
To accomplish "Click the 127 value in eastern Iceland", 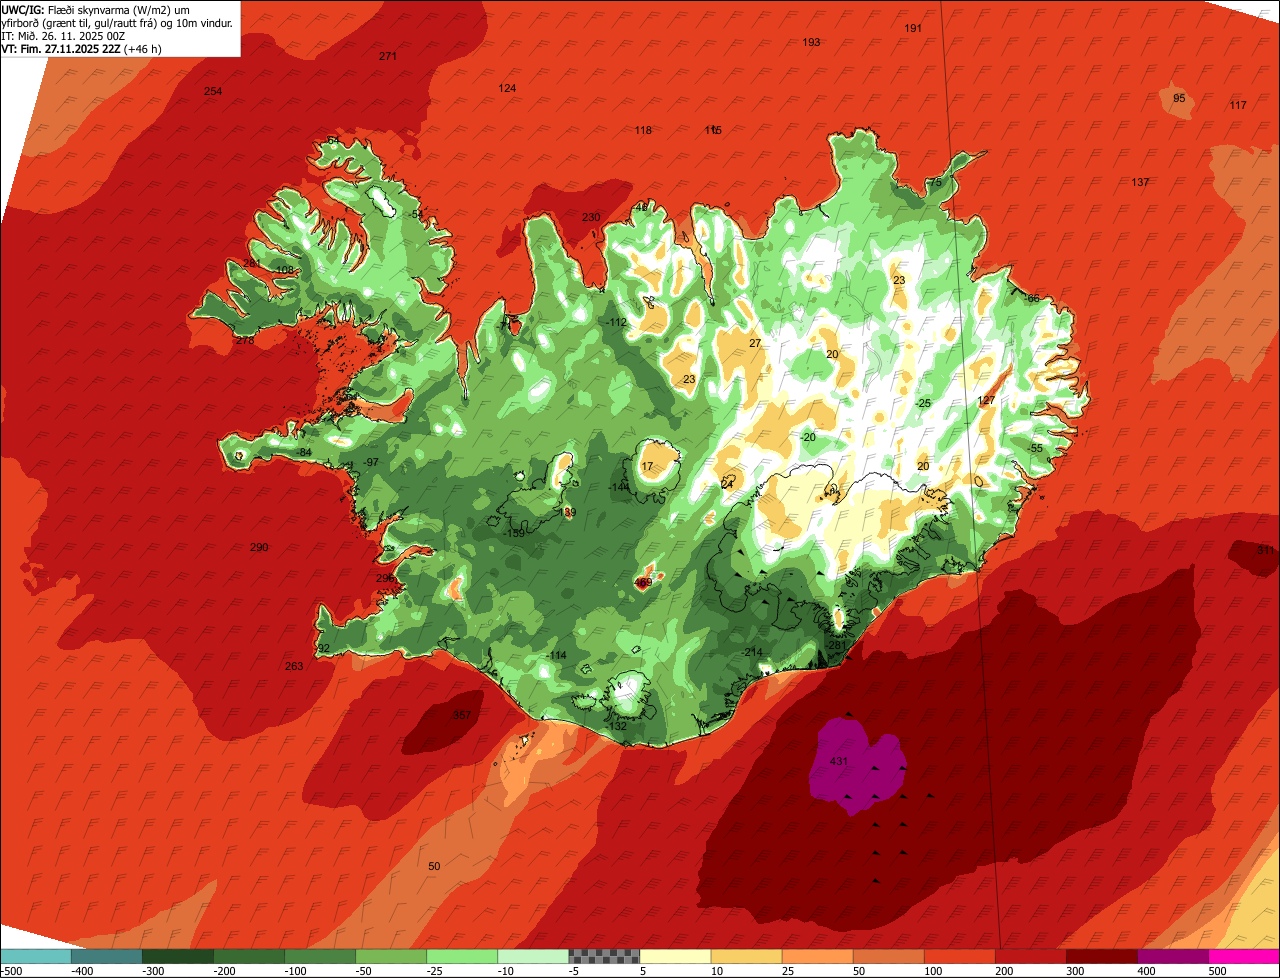I will pyautogui.click(x=986, y=400).
